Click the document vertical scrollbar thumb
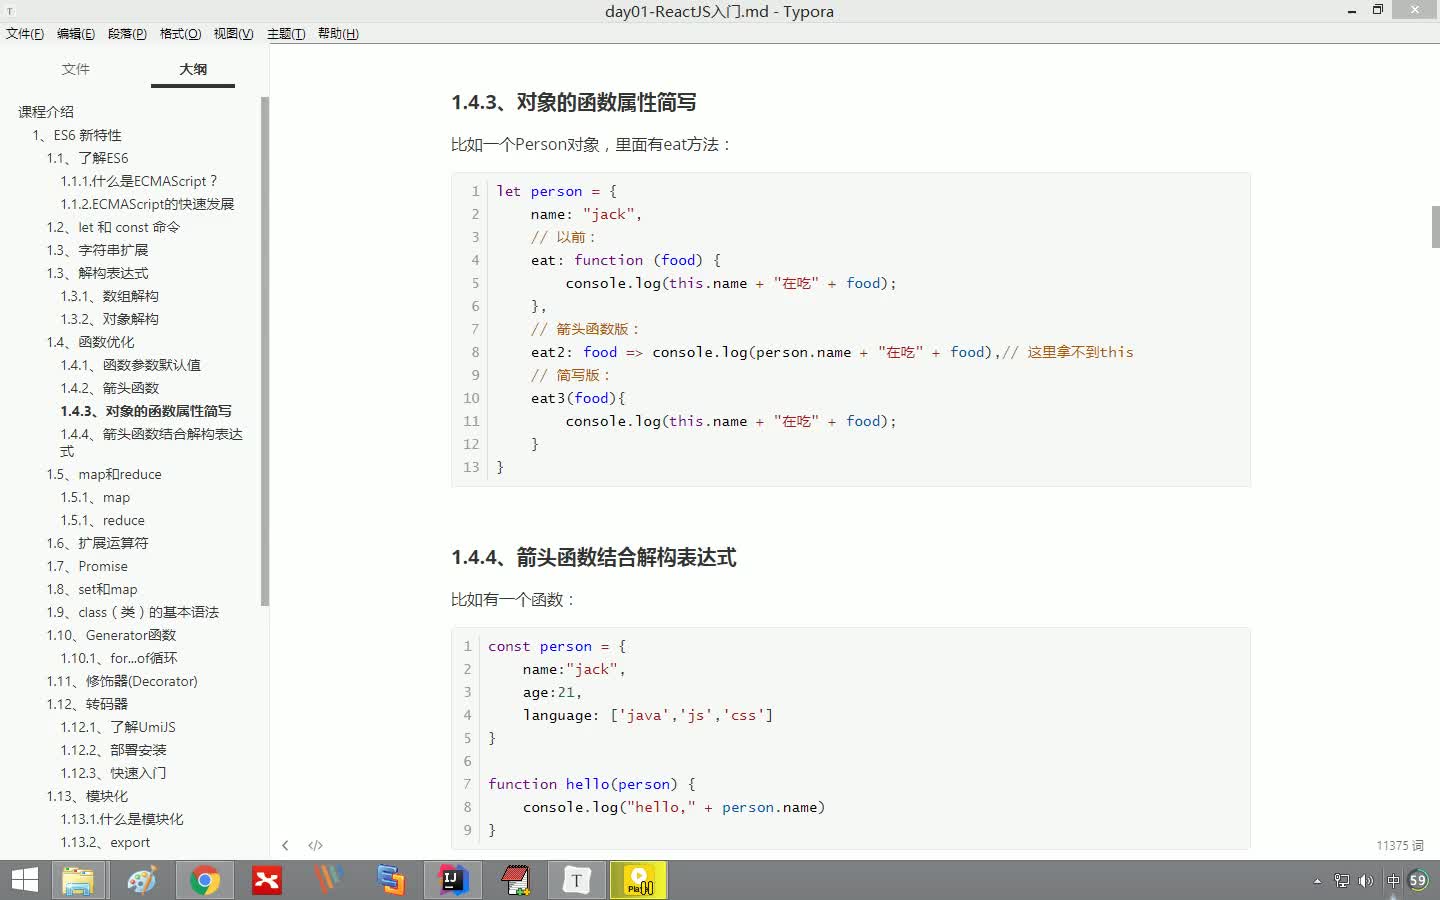The width and height of the screenshot is (1440, 900). 1435,227
